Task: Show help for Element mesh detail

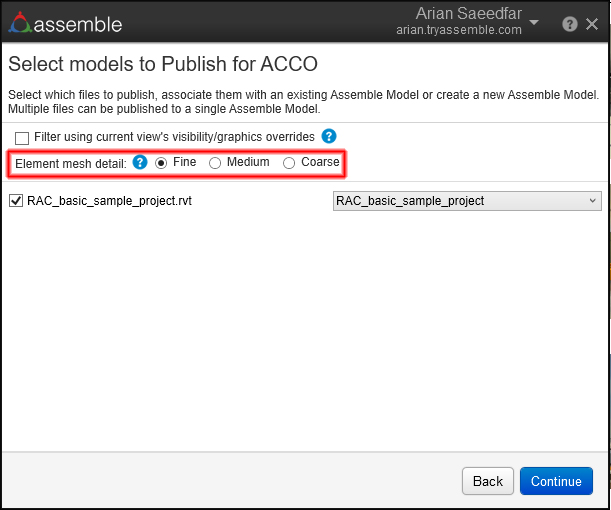Action: (x=140, y=162)
